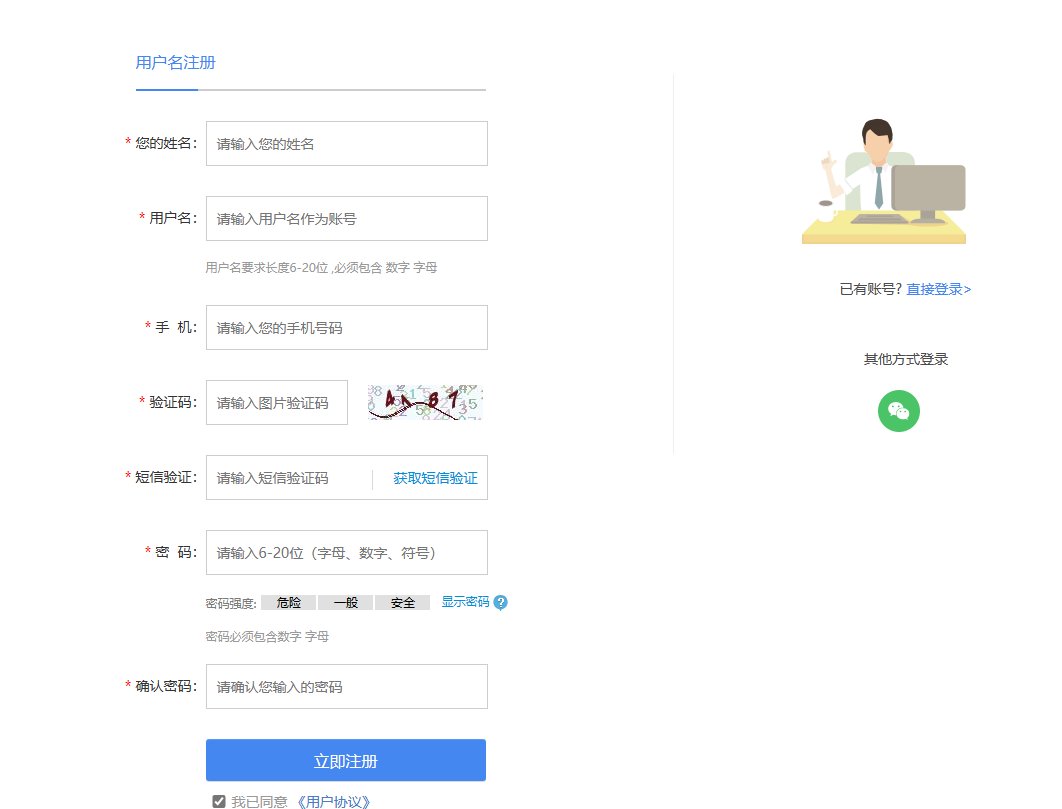1062x809 pixels.
Task: Click the desk worker illustration
Action: tap(884, 177)
